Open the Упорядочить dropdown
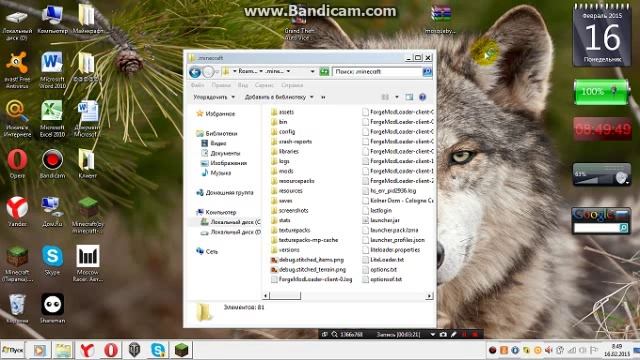The height and width of the screenshot is (360, 640). click(x=214, y=97)
